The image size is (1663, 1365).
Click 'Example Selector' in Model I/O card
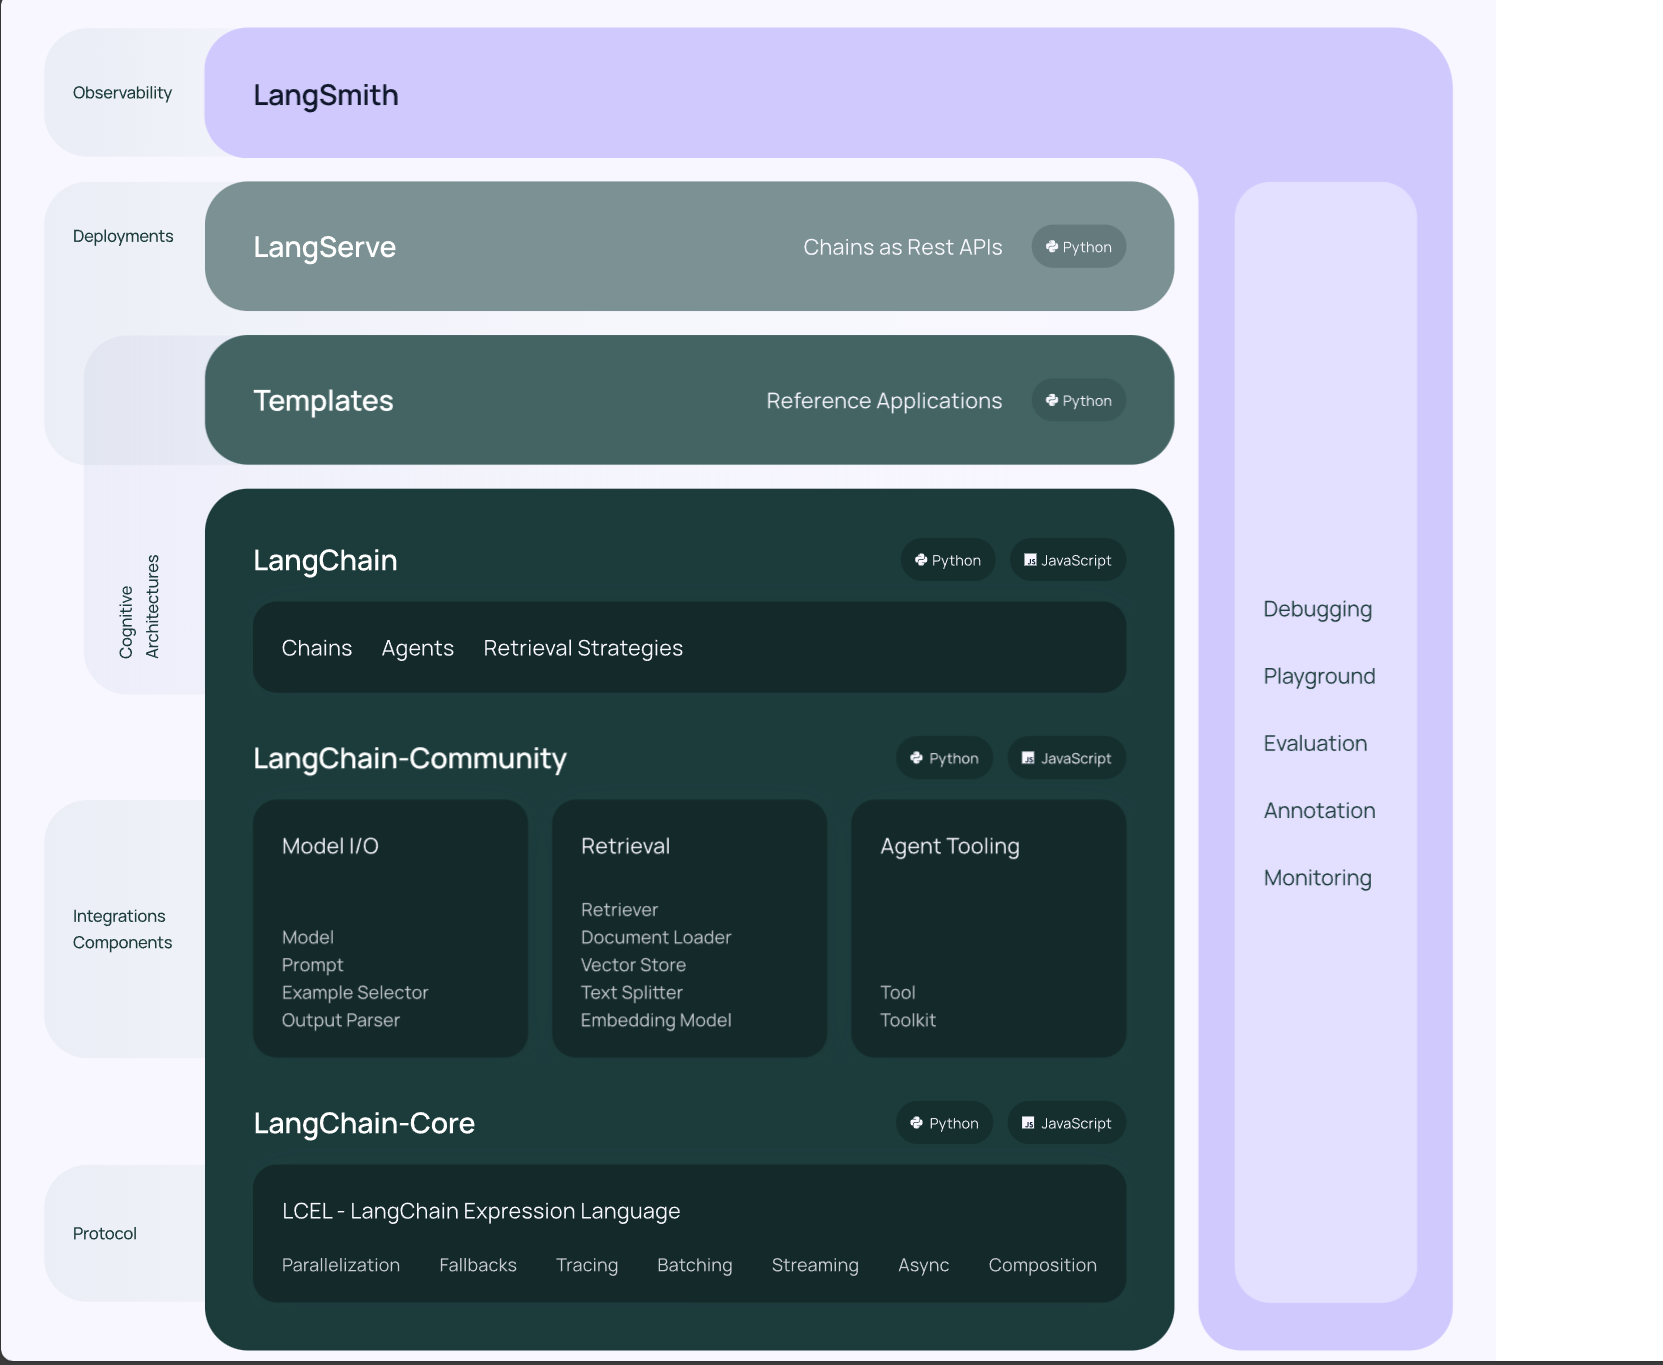355,992
